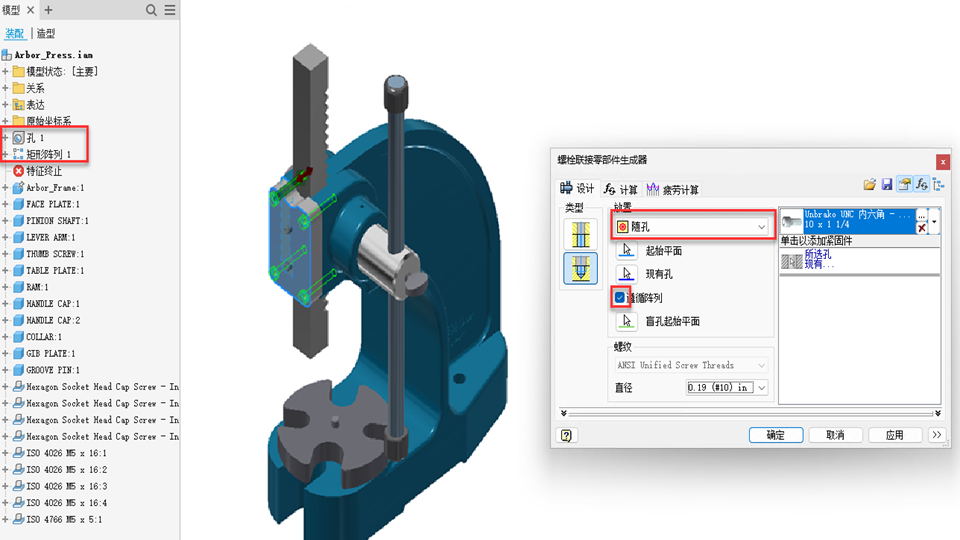Select GIB PLATE:1 part icon
The width and height of the screenshot is (960, 540).
(x=18, y=353)
